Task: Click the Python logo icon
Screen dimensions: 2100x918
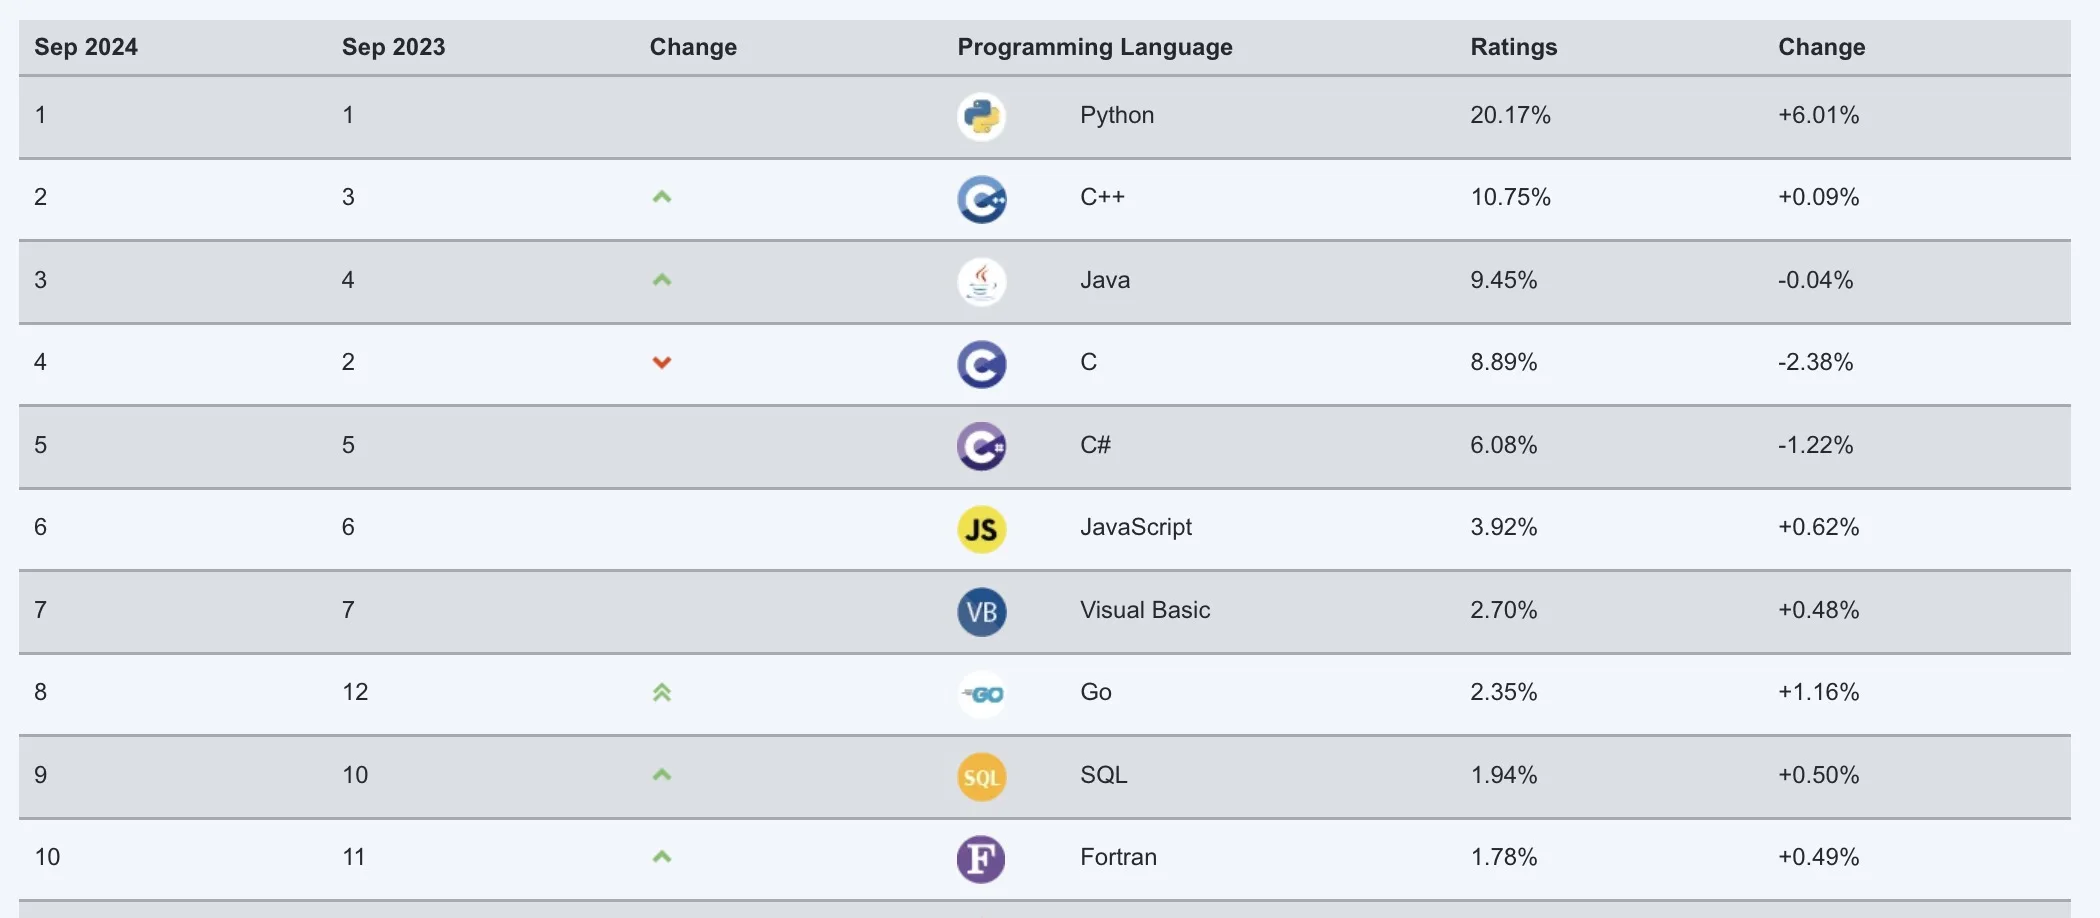Action: (981, 117)
